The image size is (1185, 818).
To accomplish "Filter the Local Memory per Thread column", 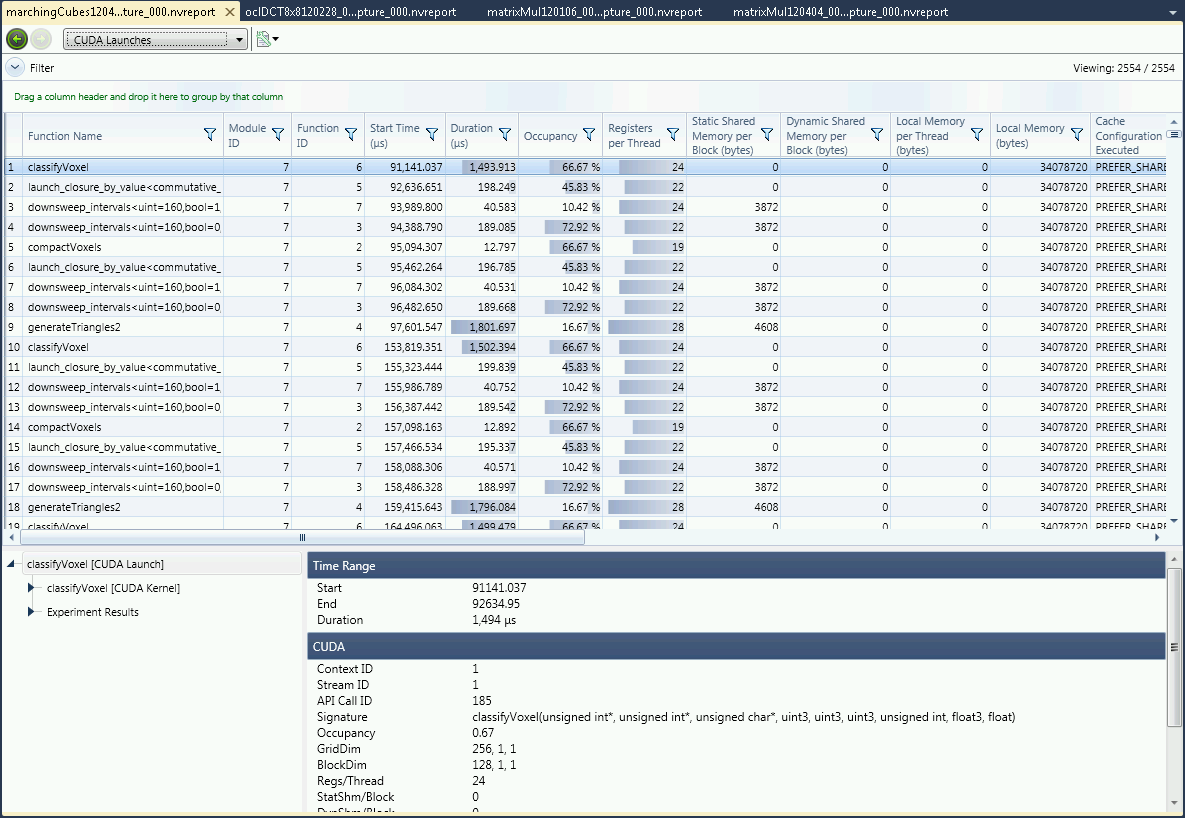I will pyautogui.click(x=977, y=135).
